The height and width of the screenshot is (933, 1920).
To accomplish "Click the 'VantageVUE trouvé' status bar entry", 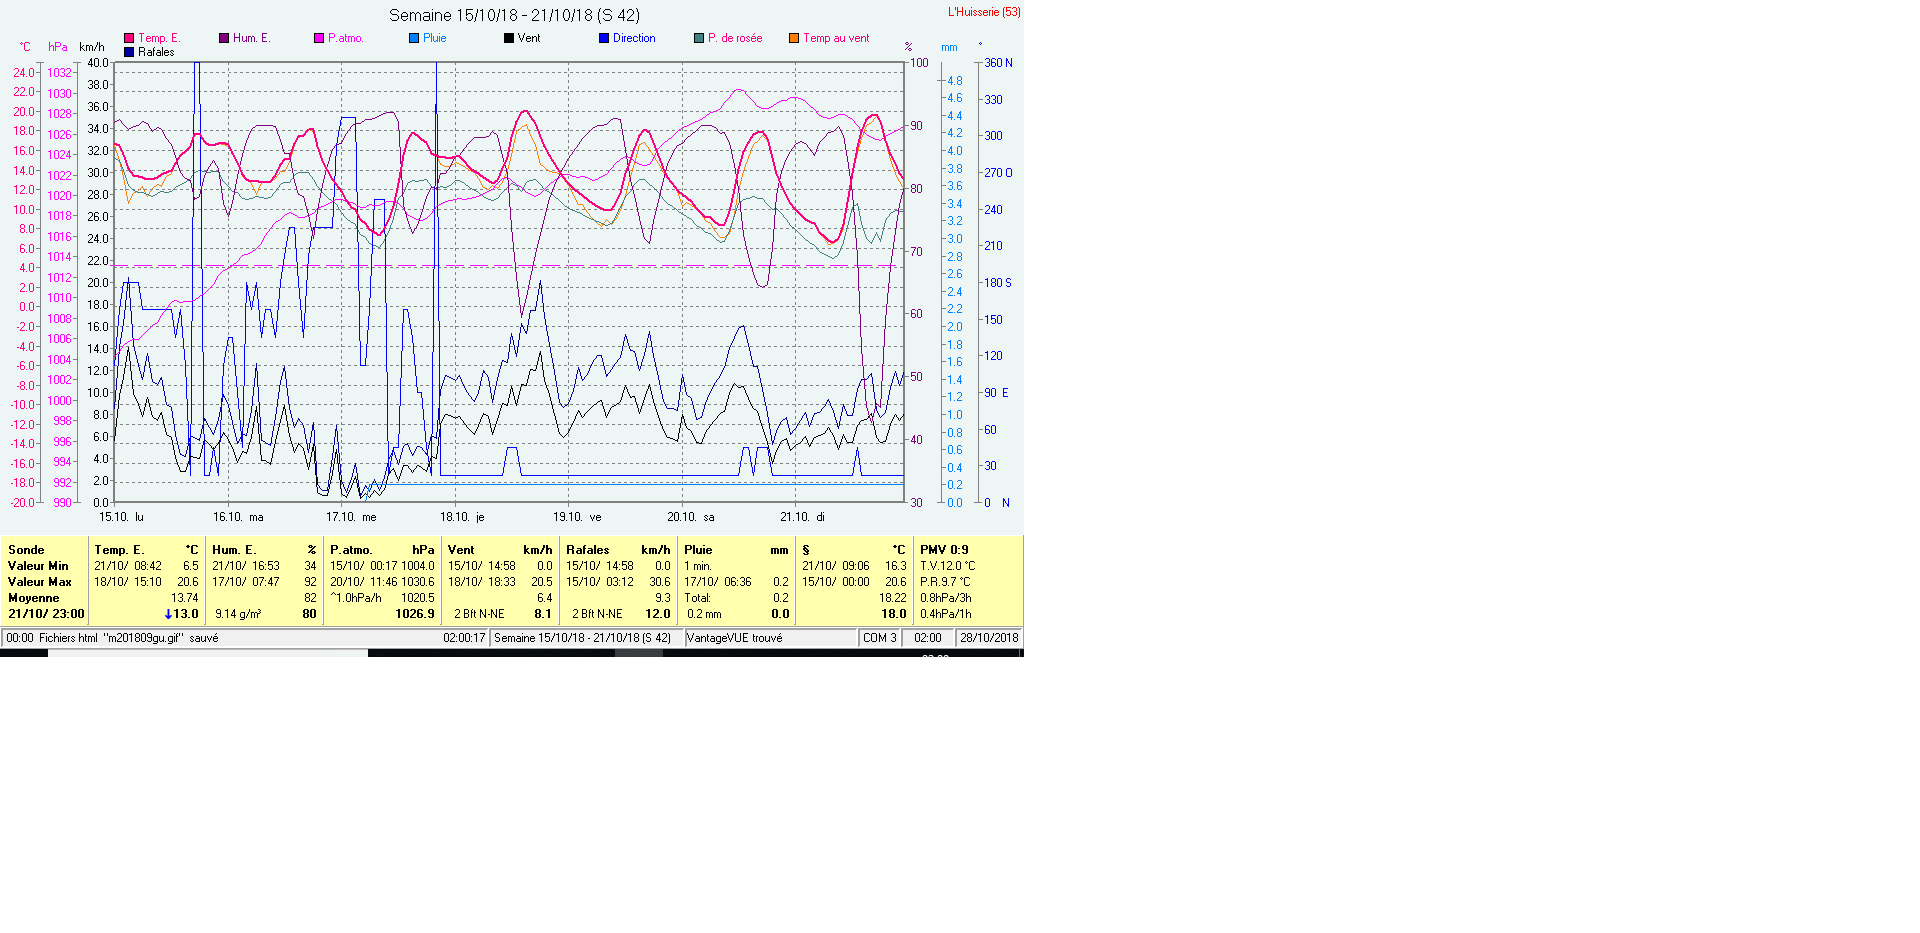I will (x=735, y=638).
